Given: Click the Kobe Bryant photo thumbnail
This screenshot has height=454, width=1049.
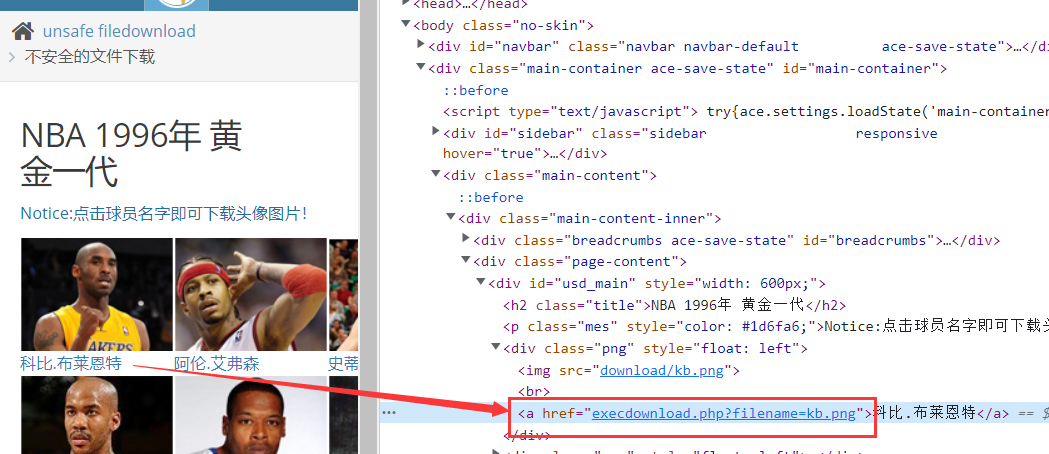Looking at the screenshot, I should (x=96, y=294).
